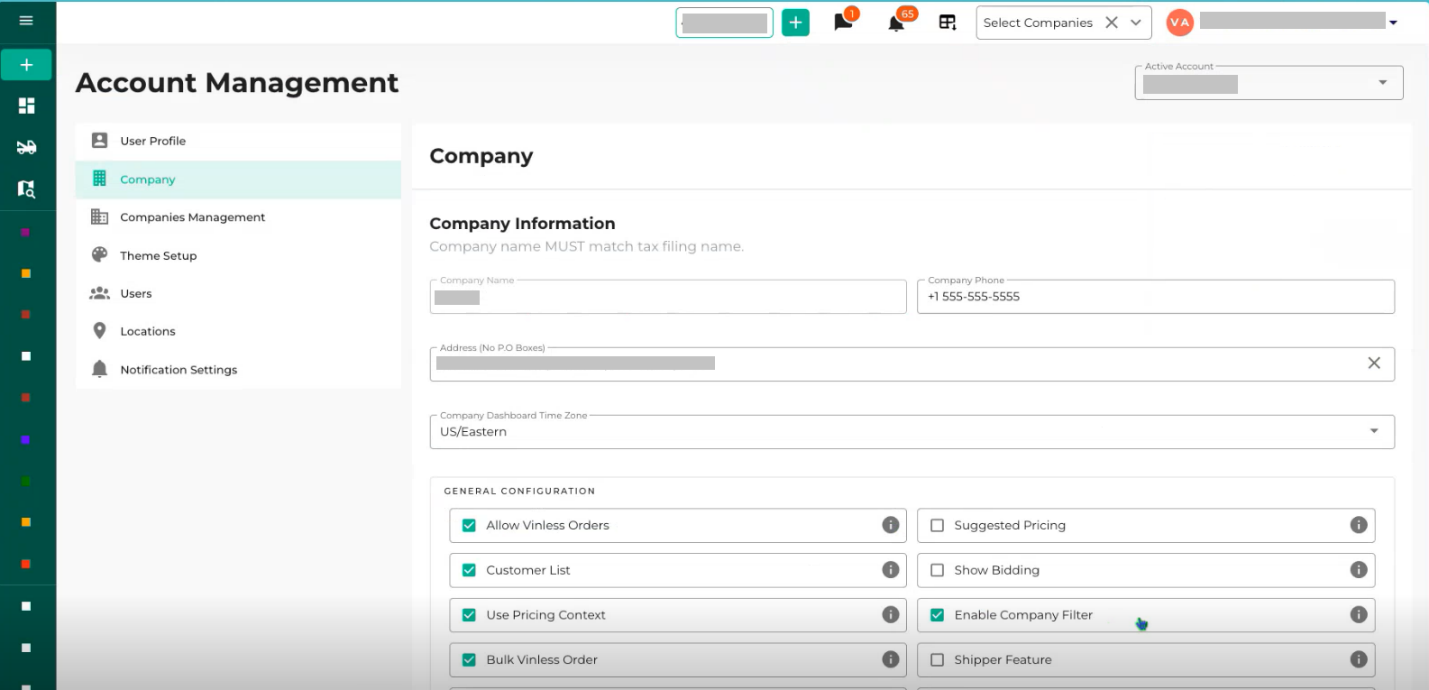Image resolution: width=1429 pixels, height=690 pixels.
Task: Open the Users section
Action: pyautogui.click(x=238, y=294)
